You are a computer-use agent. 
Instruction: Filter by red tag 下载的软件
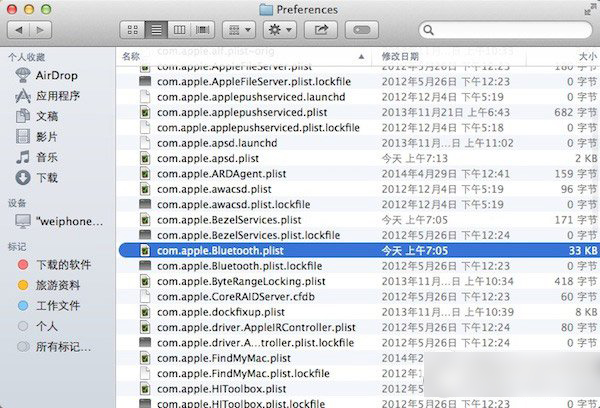pyautogui.click(x=54, y=264)
